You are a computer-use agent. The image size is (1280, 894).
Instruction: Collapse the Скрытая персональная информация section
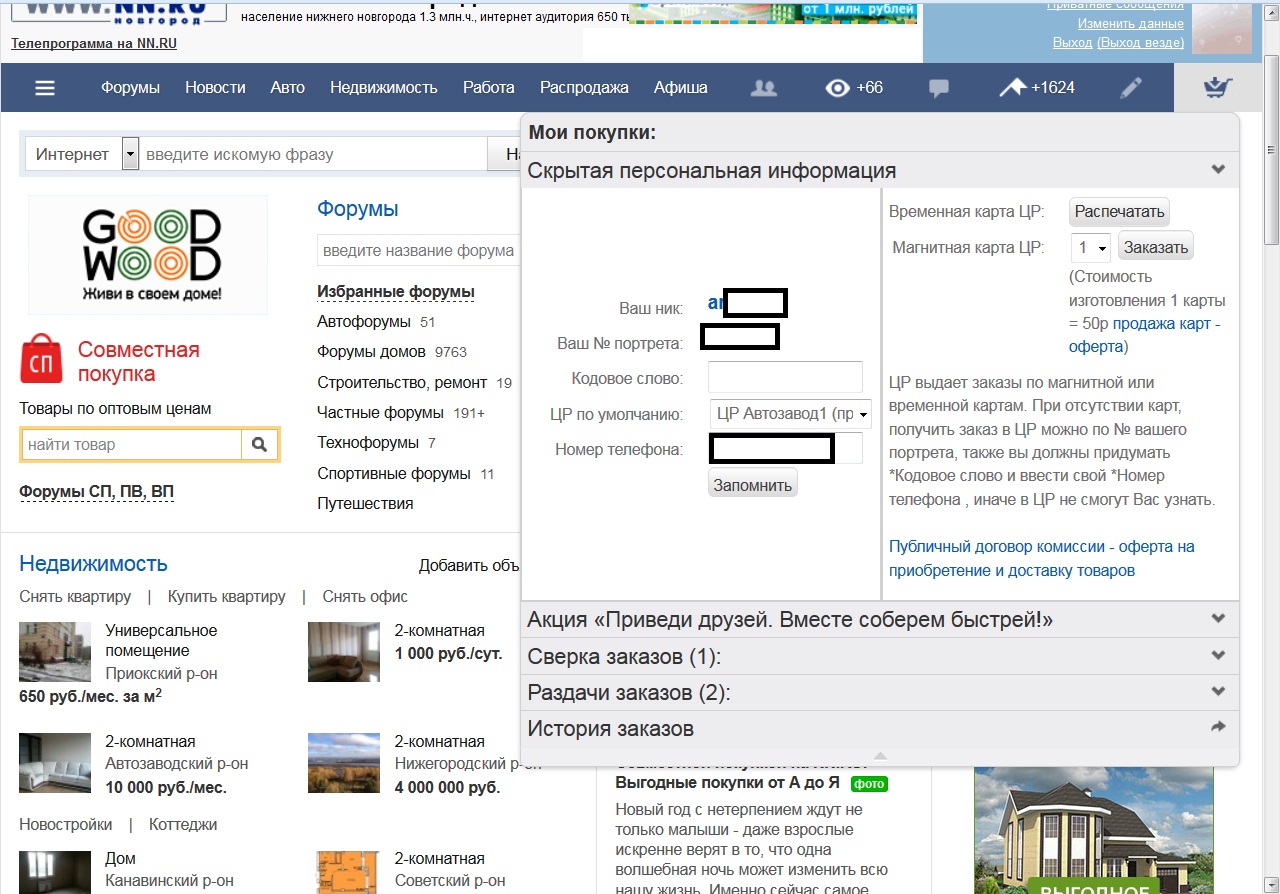(x=1217, y=170)
